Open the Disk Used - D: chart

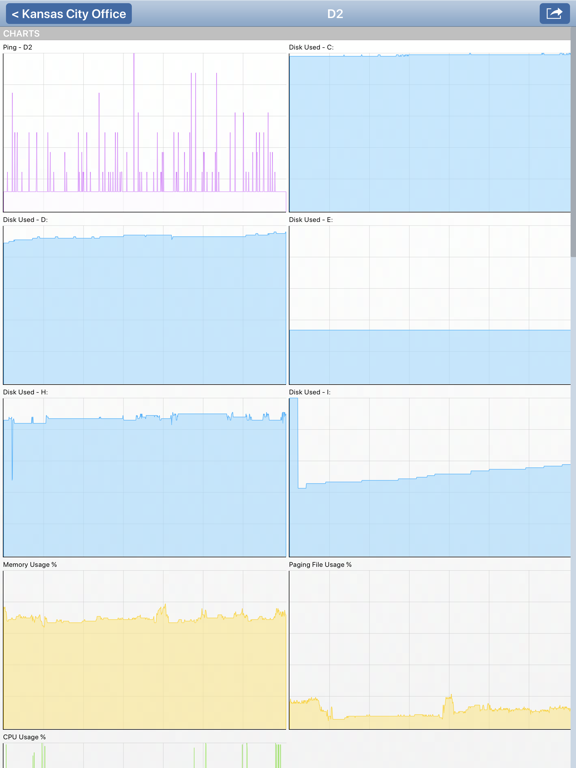pyautogui.click(x=144, y=305)
